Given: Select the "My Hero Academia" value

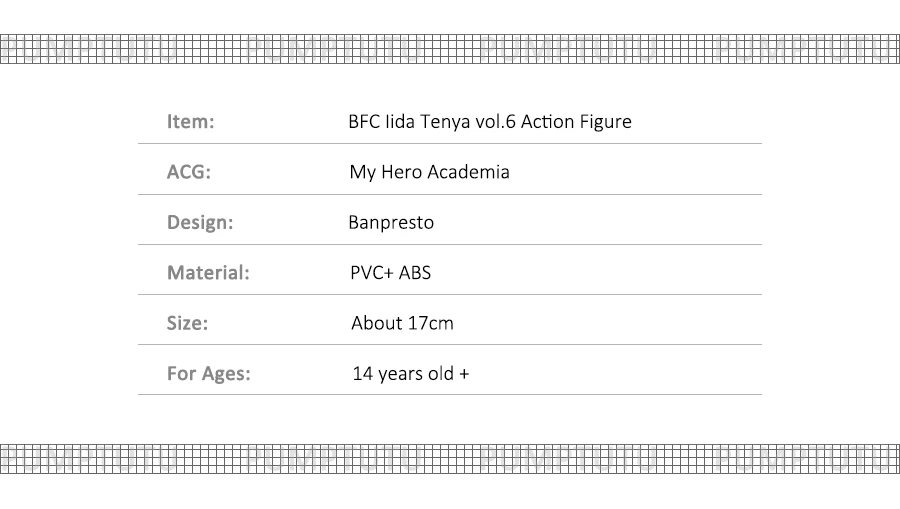Looking at the screenshot, I should click(x=429, y=172).
